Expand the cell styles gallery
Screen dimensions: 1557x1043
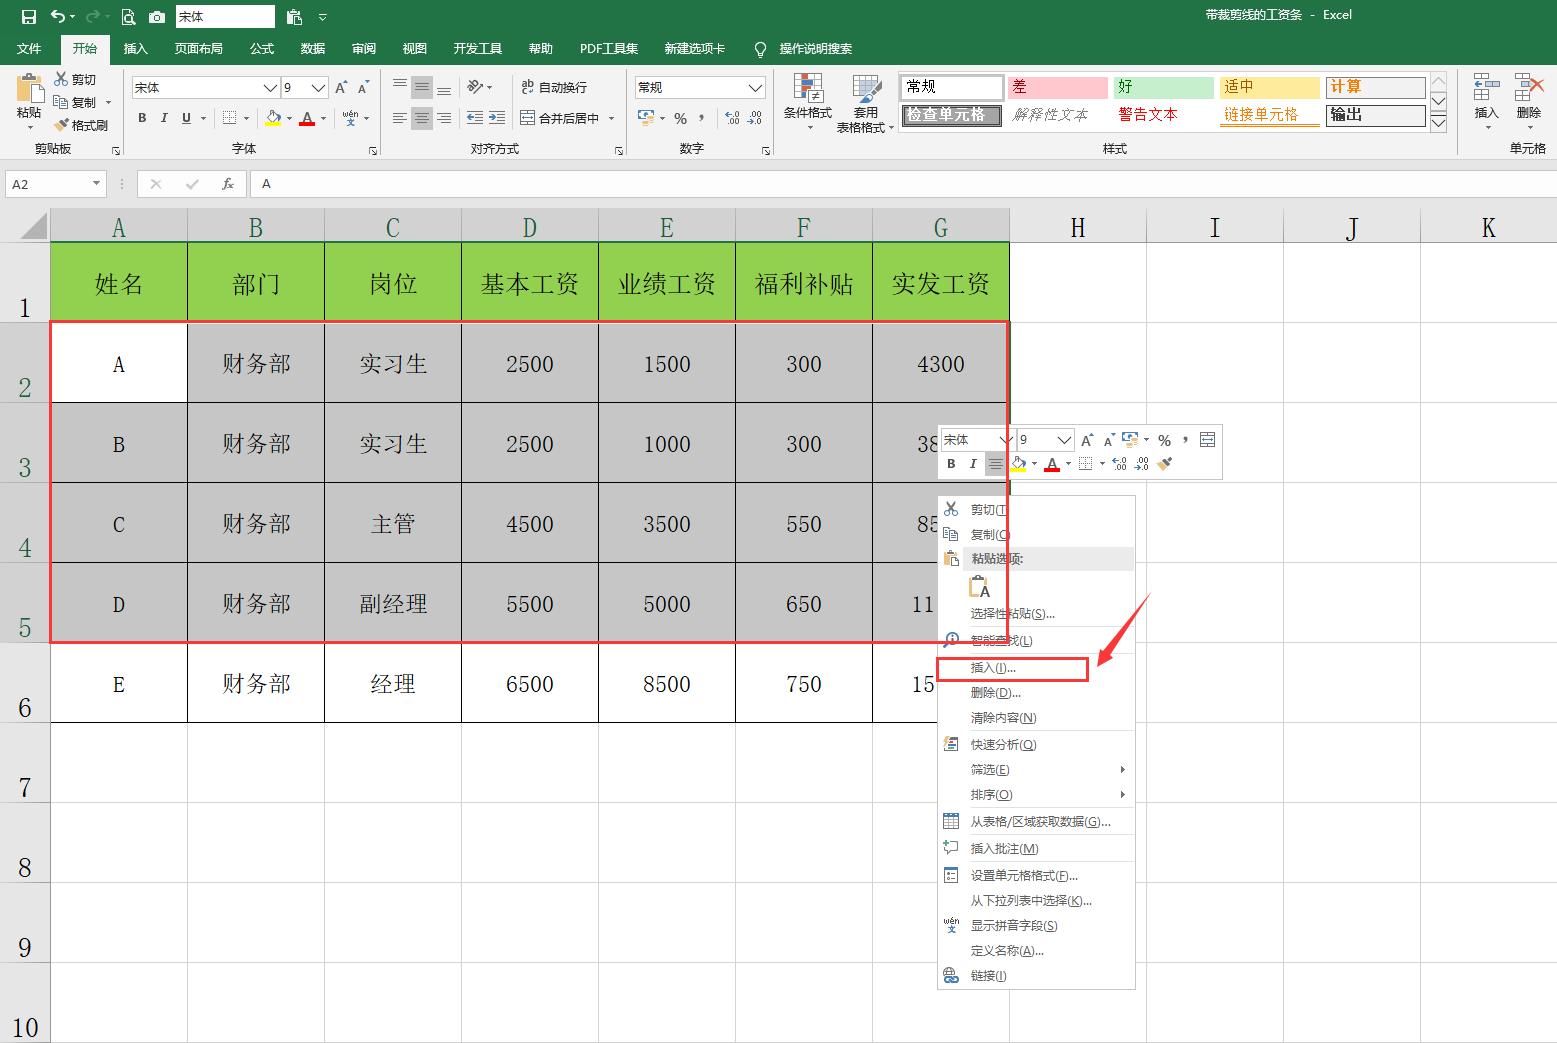(x=1439, y=124)
